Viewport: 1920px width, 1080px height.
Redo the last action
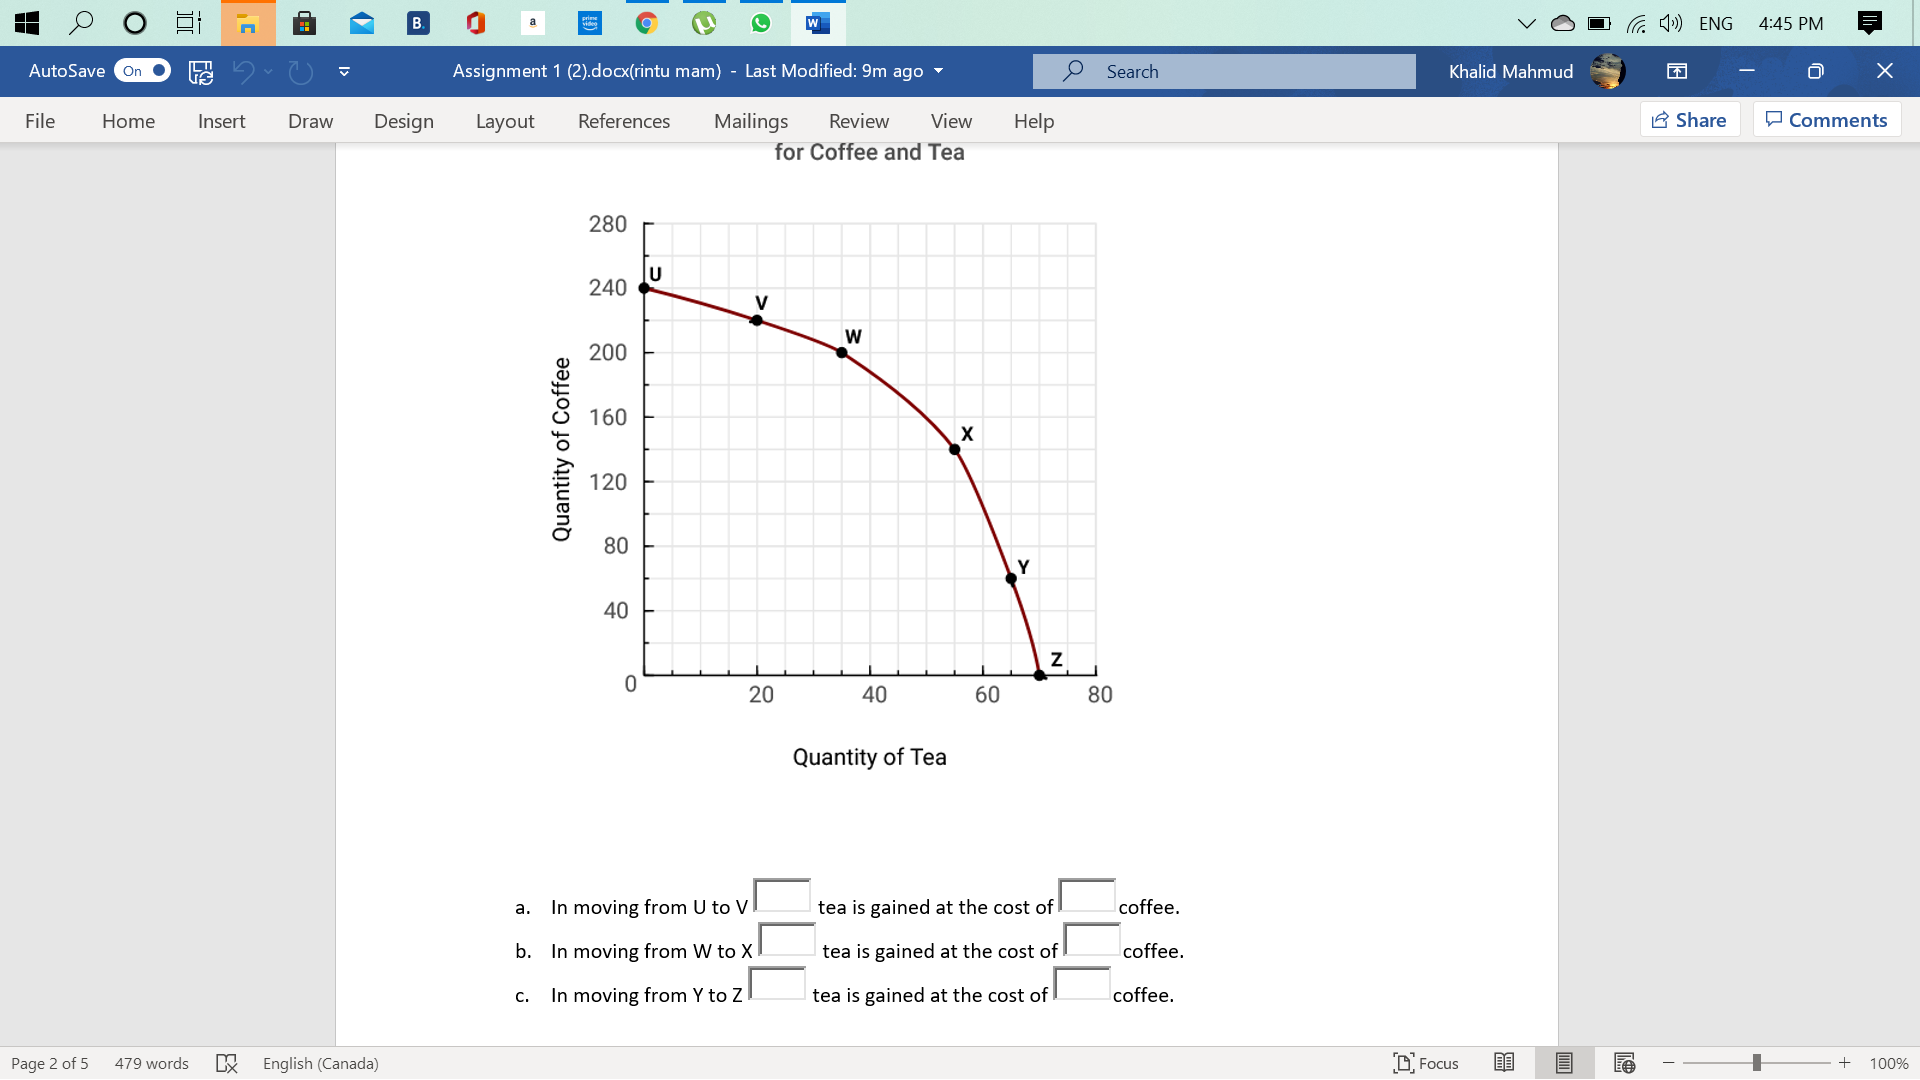[301, 71]
